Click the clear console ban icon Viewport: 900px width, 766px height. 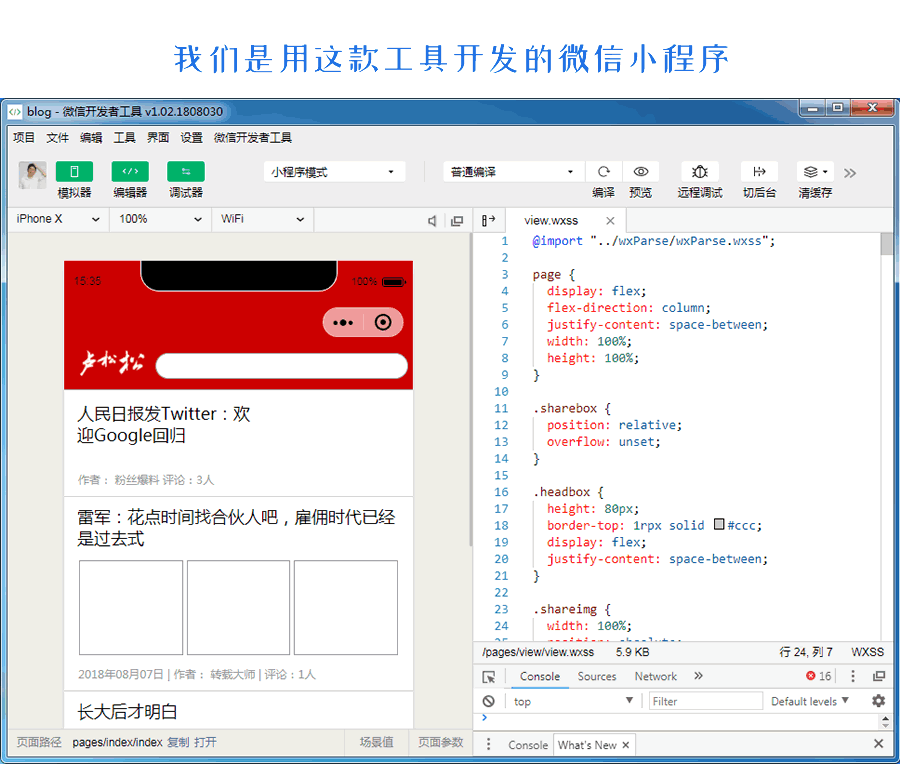[487, 701]
